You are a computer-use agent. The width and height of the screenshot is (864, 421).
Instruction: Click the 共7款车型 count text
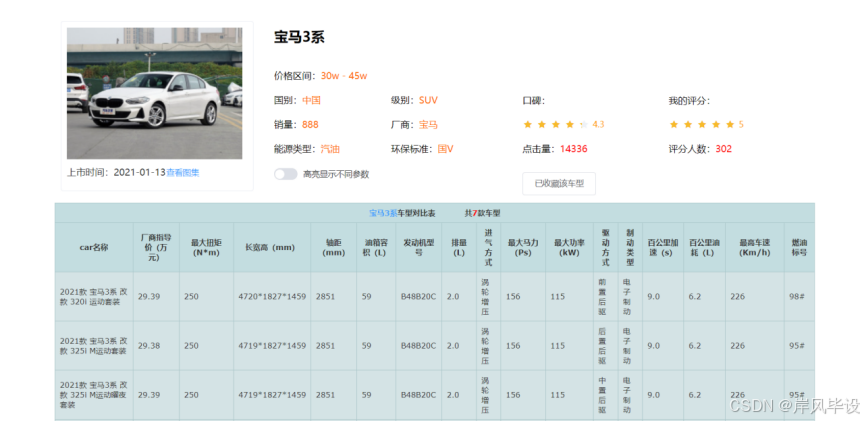coord(482,213)
